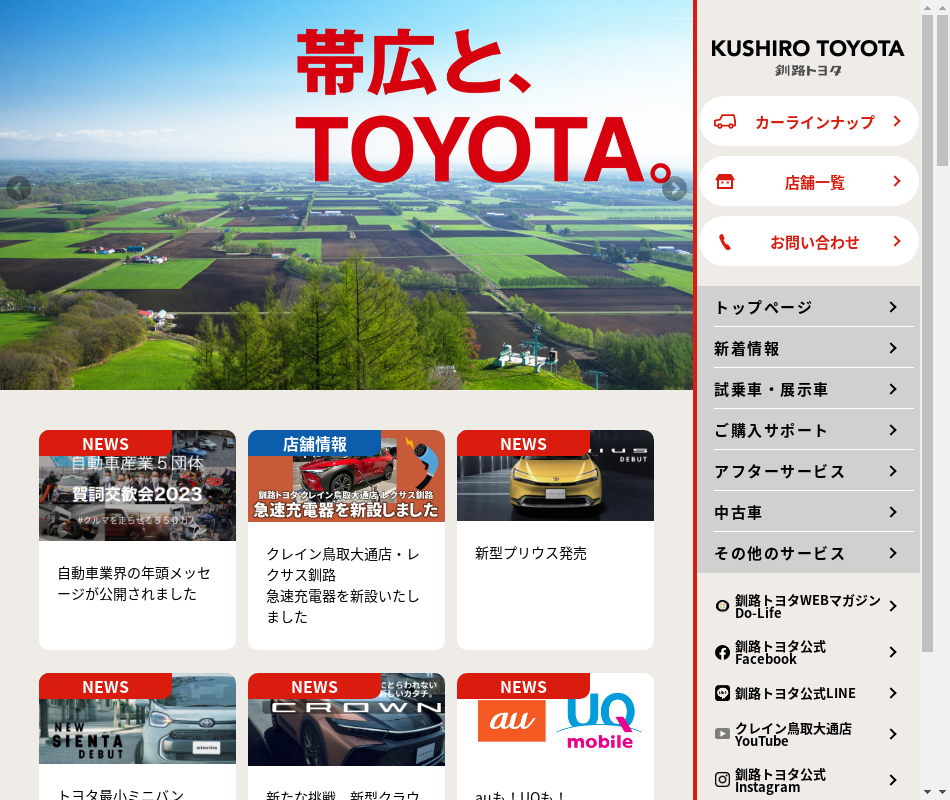Click the KUSHIRO TOYOTA logo

[x=807, y=56]
